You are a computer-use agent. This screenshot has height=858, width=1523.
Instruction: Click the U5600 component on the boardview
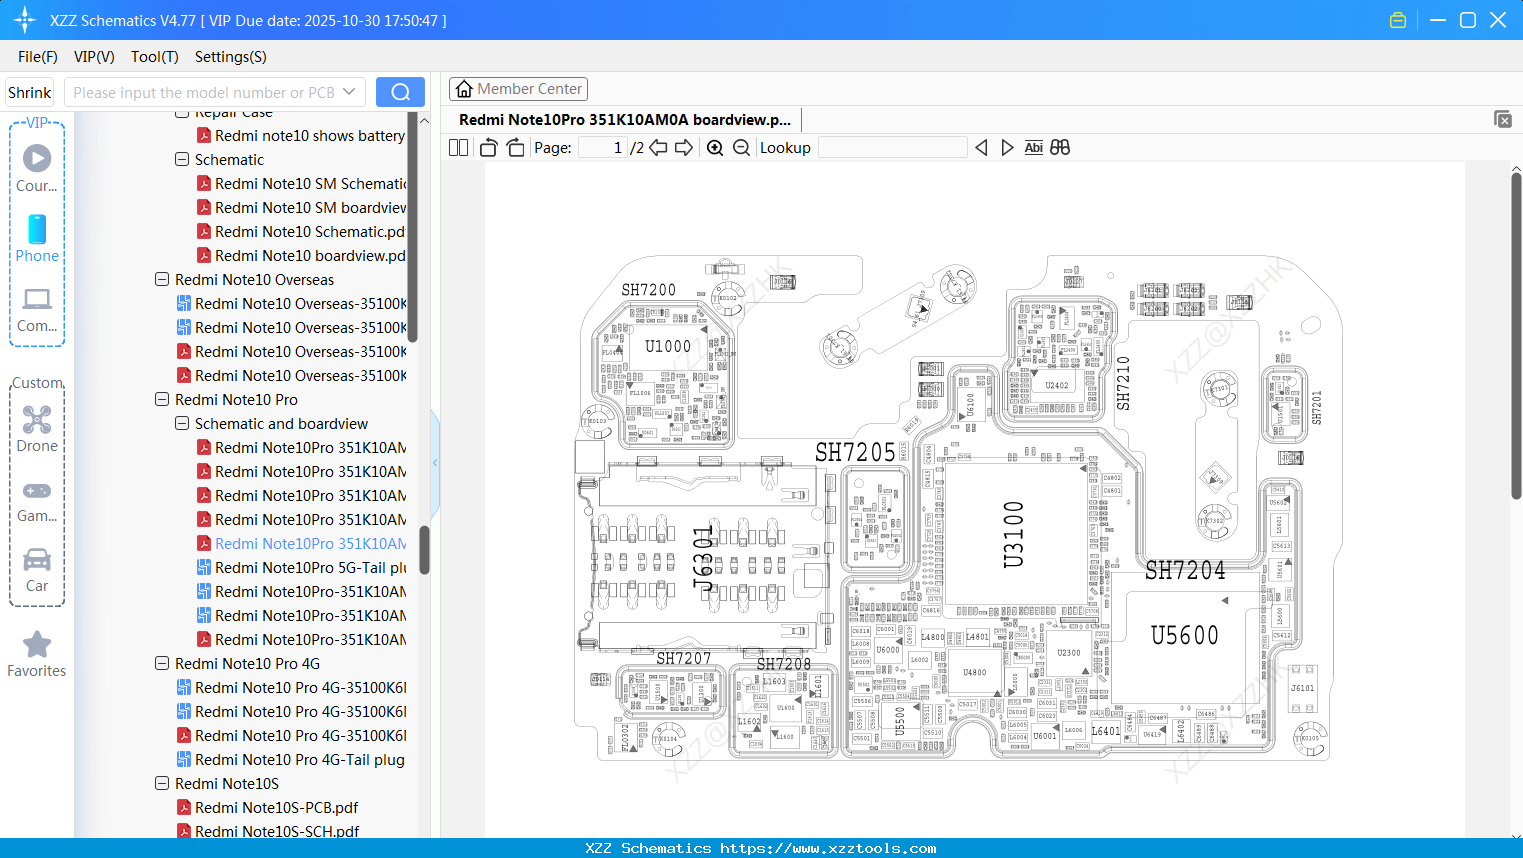click(x=1185, y=635)
